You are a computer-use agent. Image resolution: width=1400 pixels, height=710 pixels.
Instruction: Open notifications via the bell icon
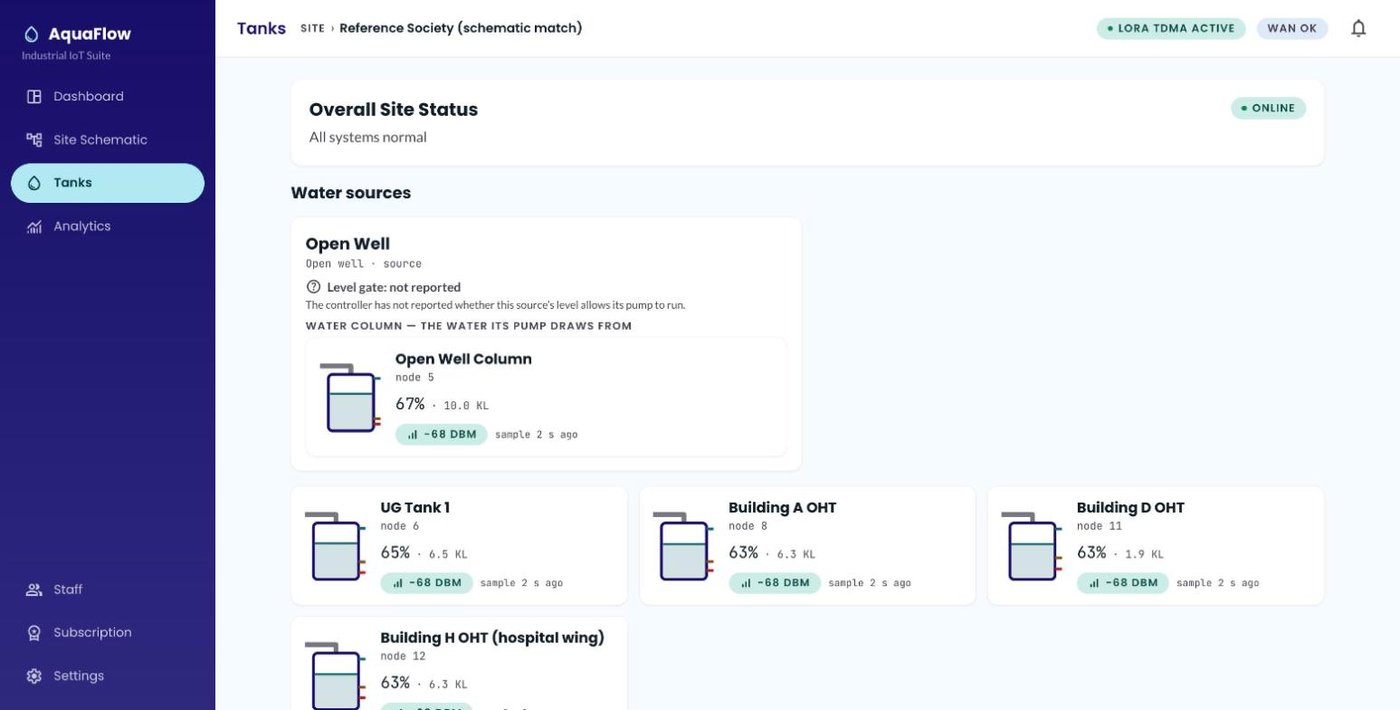pyautogui.click(x=1358, y=28)
